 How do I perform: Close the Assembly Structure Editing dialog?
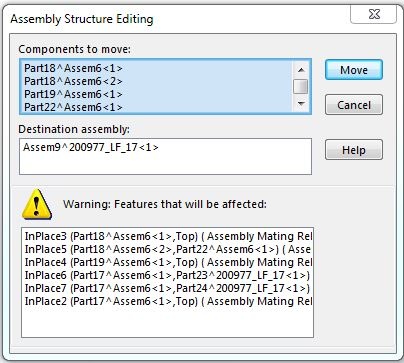(x=374, y=14)
